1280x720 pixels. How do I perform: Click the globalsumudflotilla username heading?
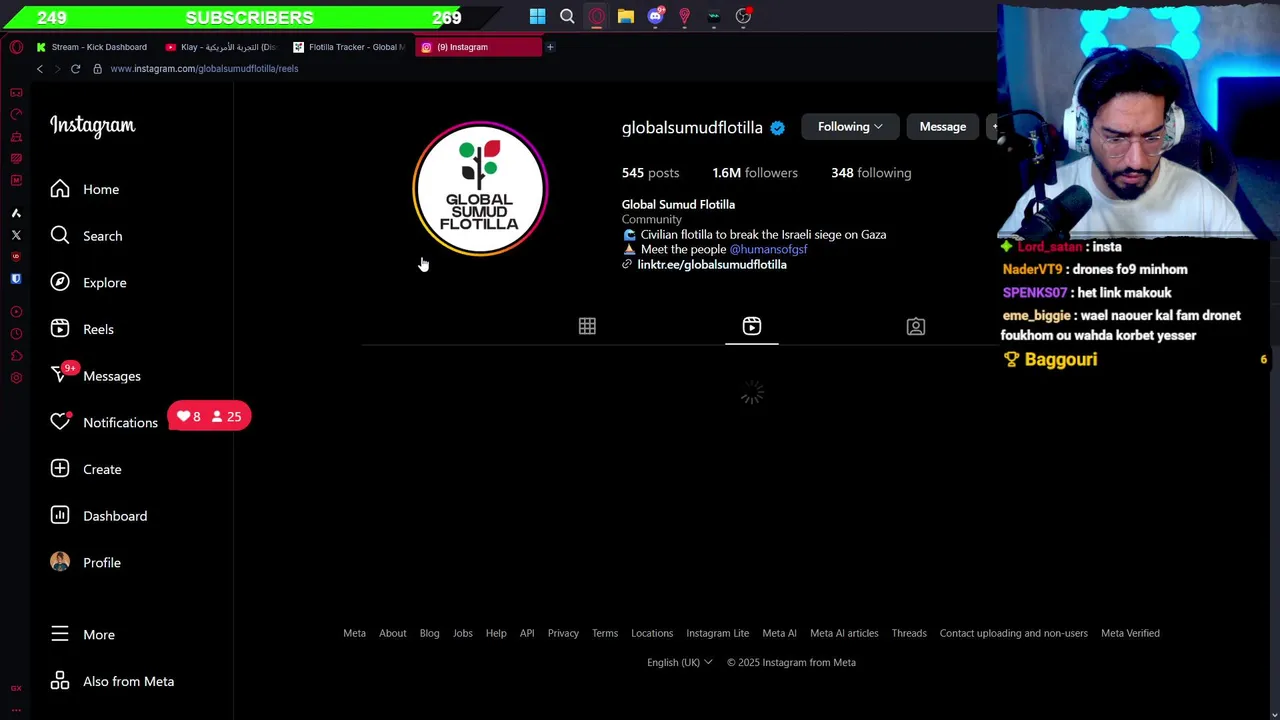[692, 128]
